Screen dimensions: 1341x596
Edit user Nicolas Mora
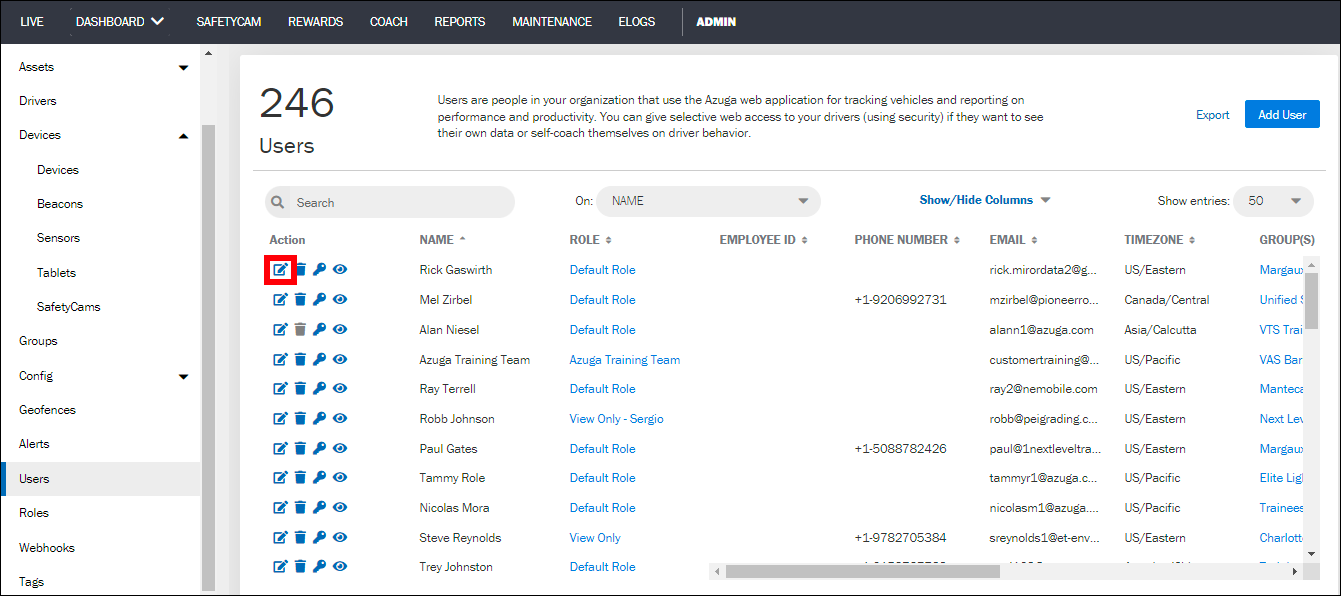coord(280,508)
